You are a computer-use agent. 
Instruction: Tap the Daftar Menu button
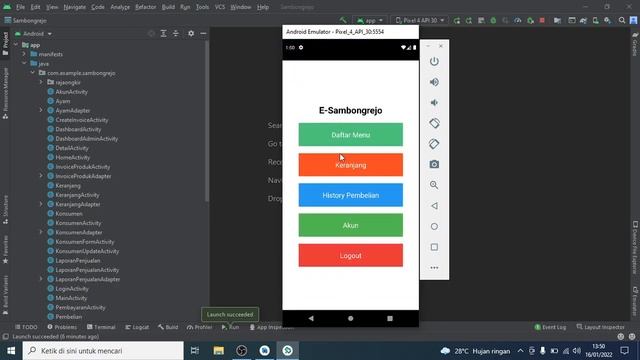pos(351,135)
